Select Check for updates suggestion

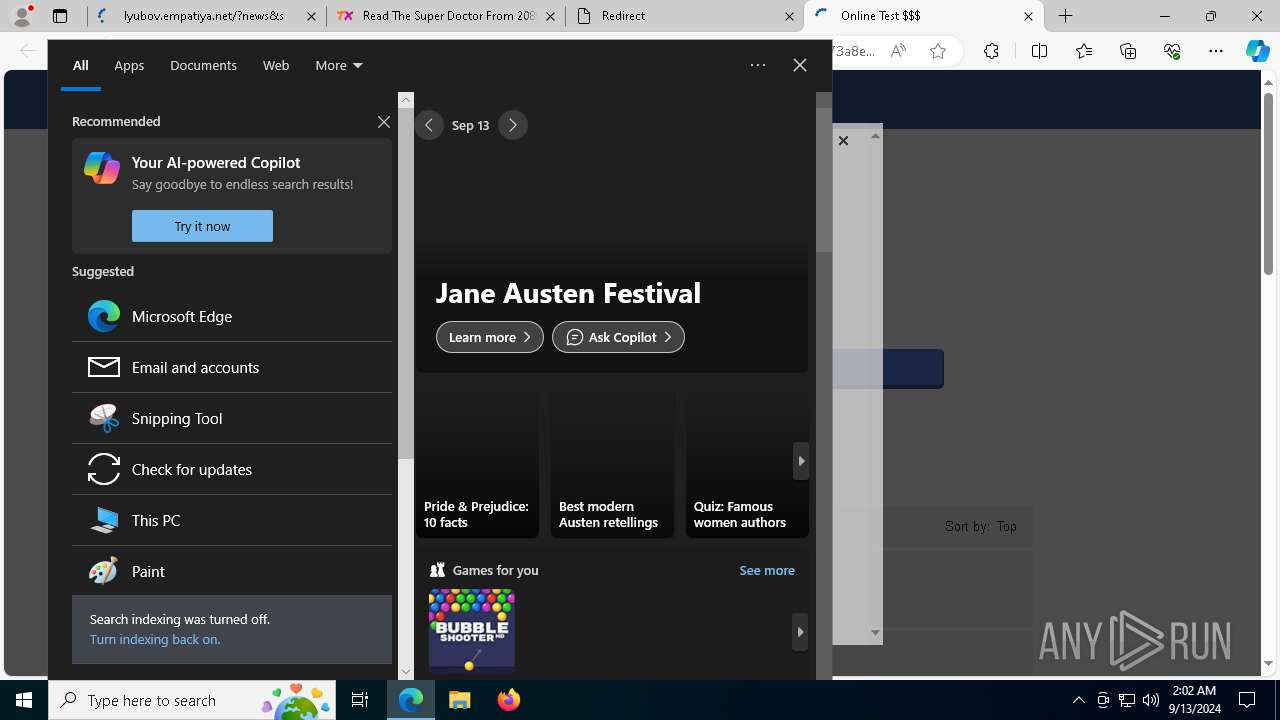click(232, 469)
